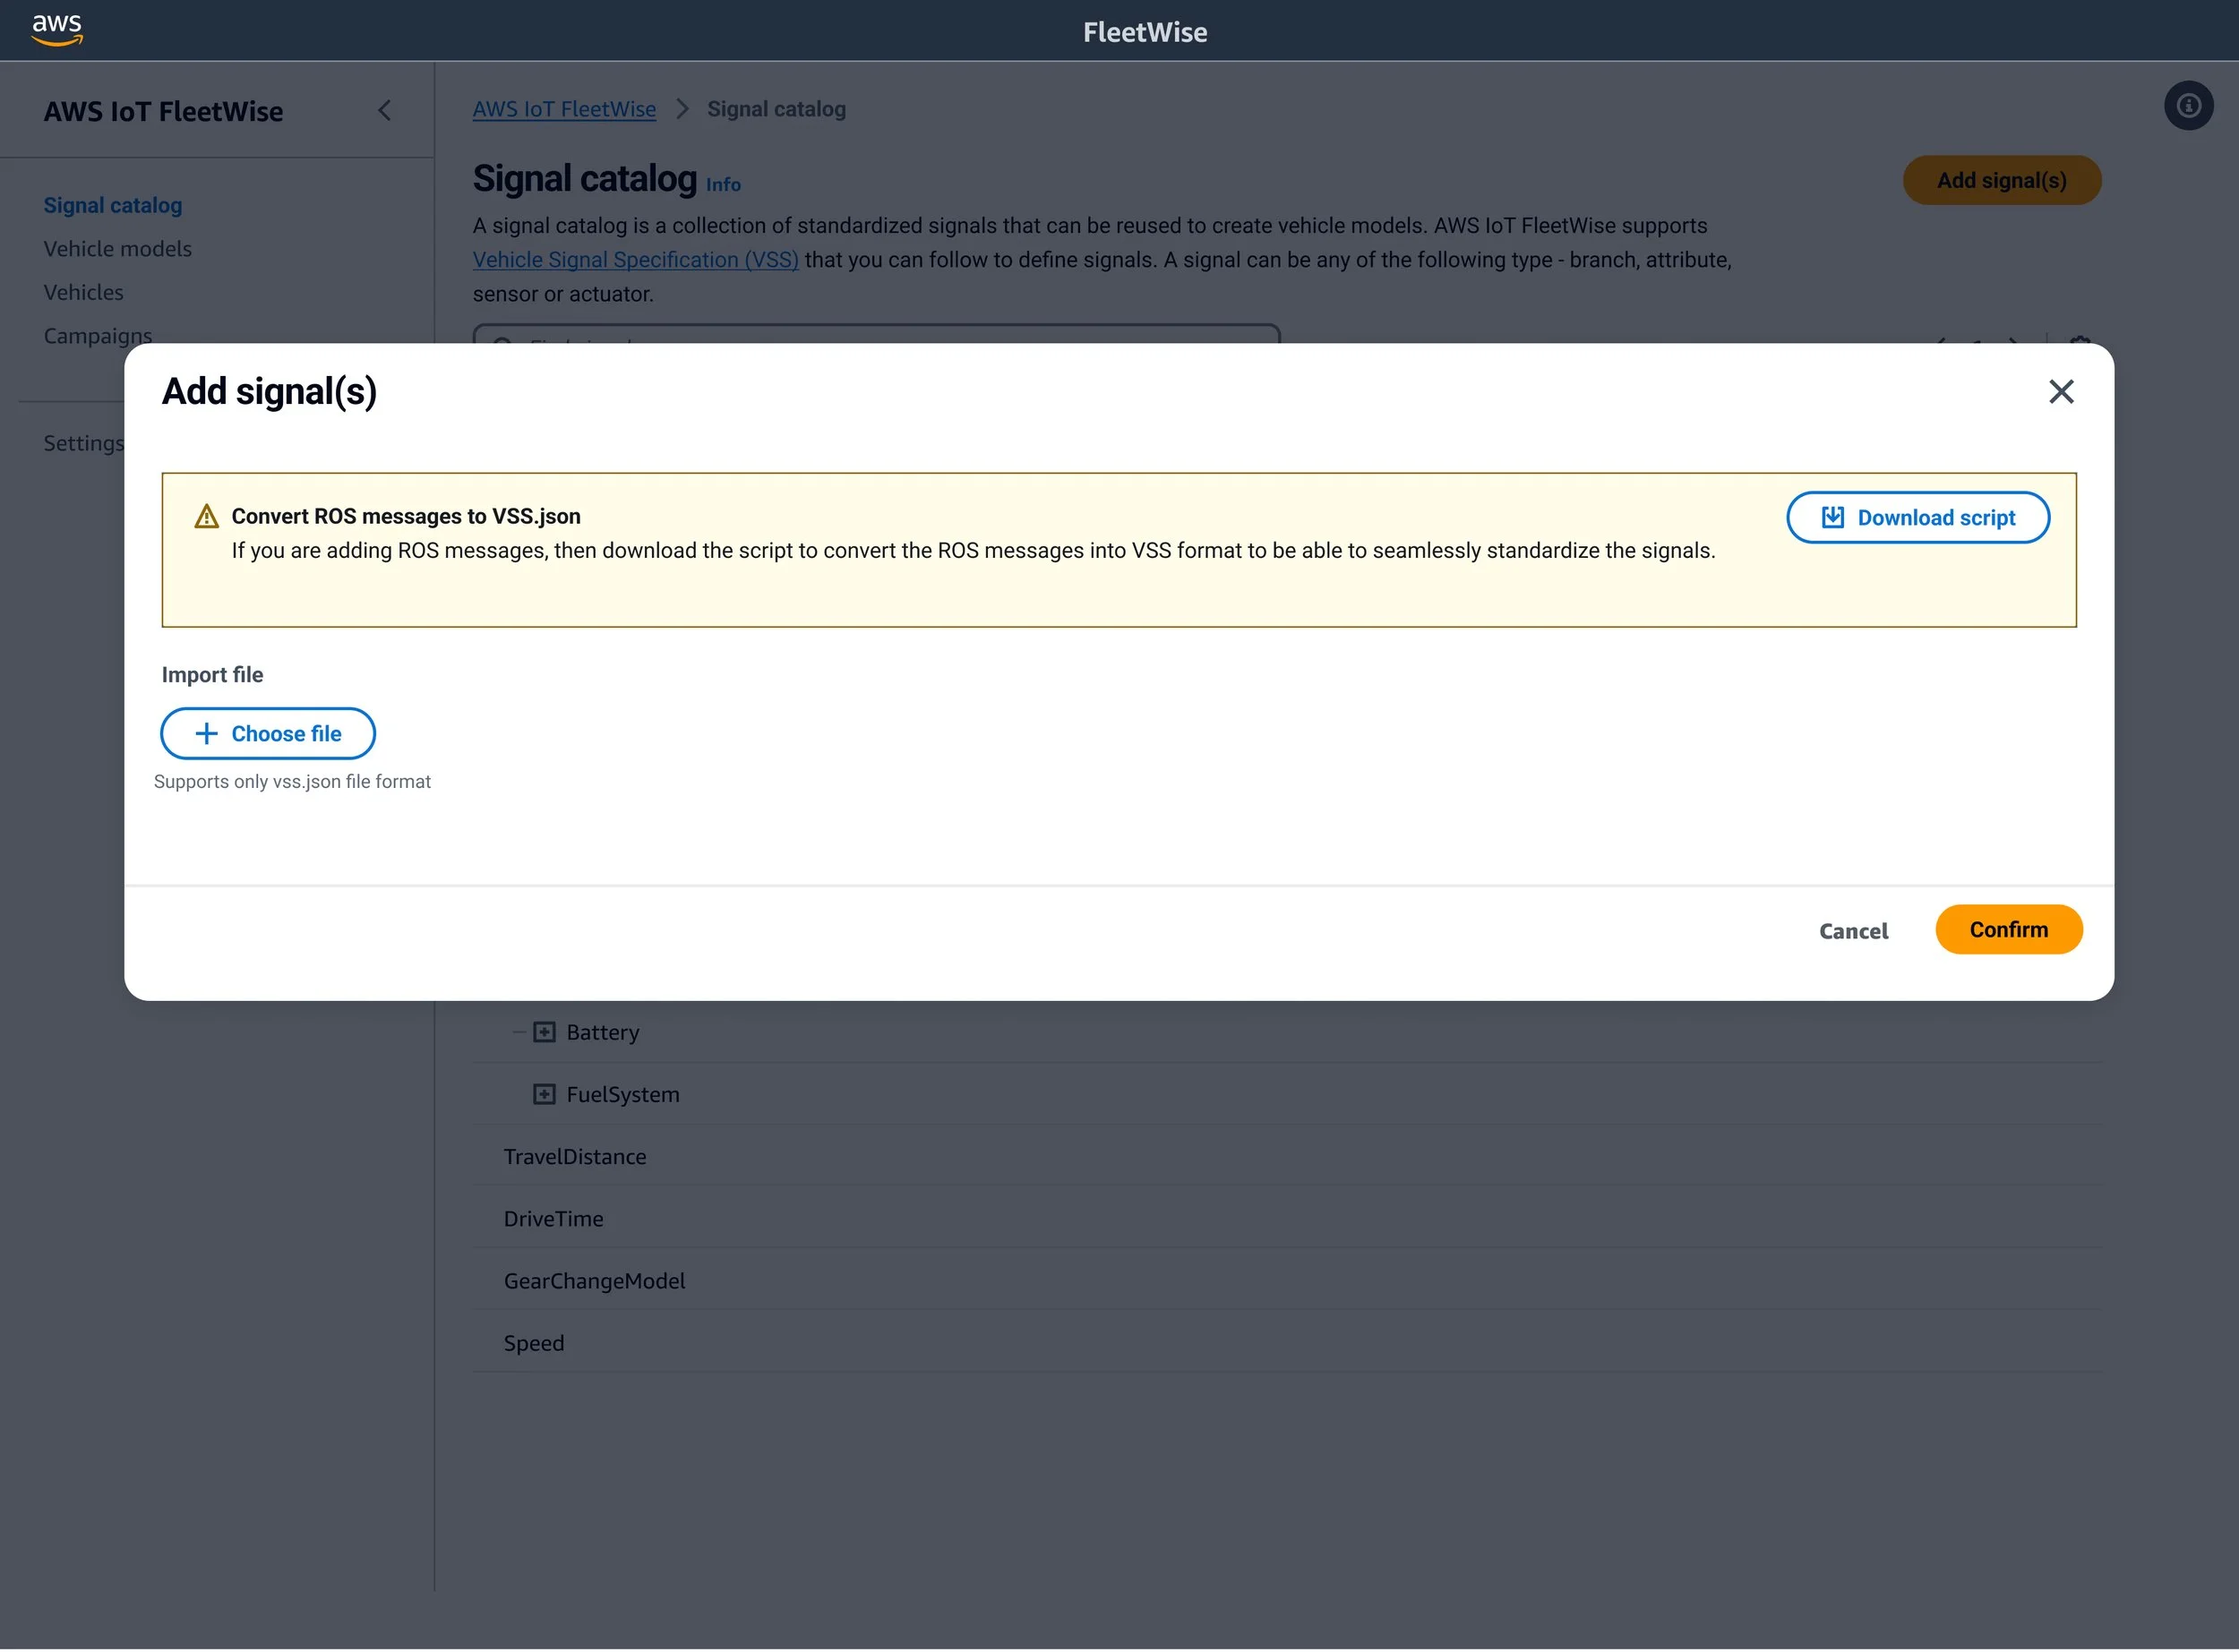
Task: Expand the FuelSystem tree node
Action: [x=544, y=1094]
